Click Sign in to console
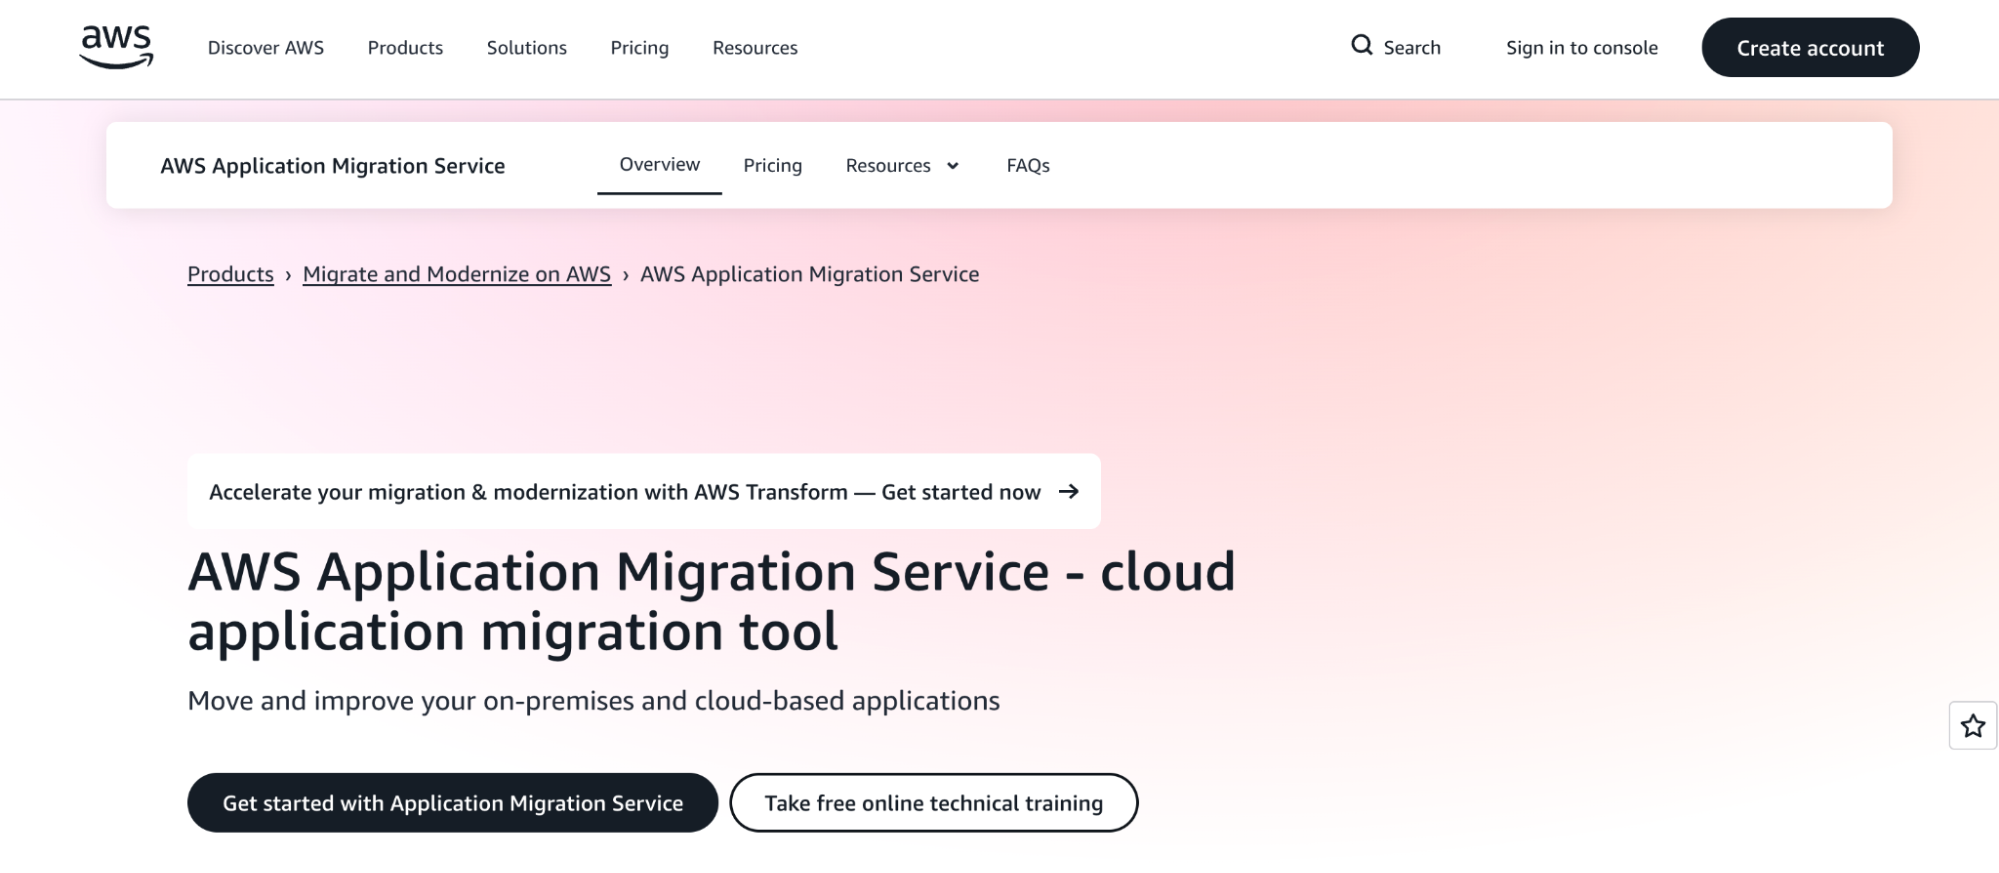This screenshot has height=873, width=1999. pos(1581,48)
